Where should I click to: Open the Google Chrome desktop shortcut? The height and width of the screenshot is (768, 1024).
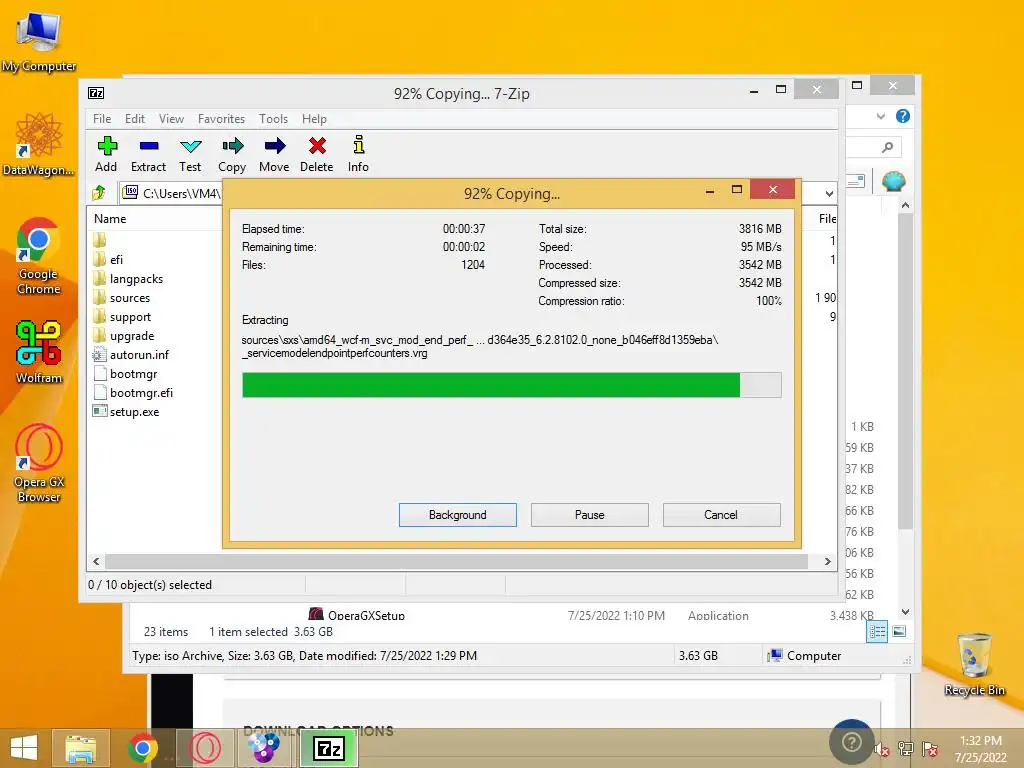[x=39, y=256]
